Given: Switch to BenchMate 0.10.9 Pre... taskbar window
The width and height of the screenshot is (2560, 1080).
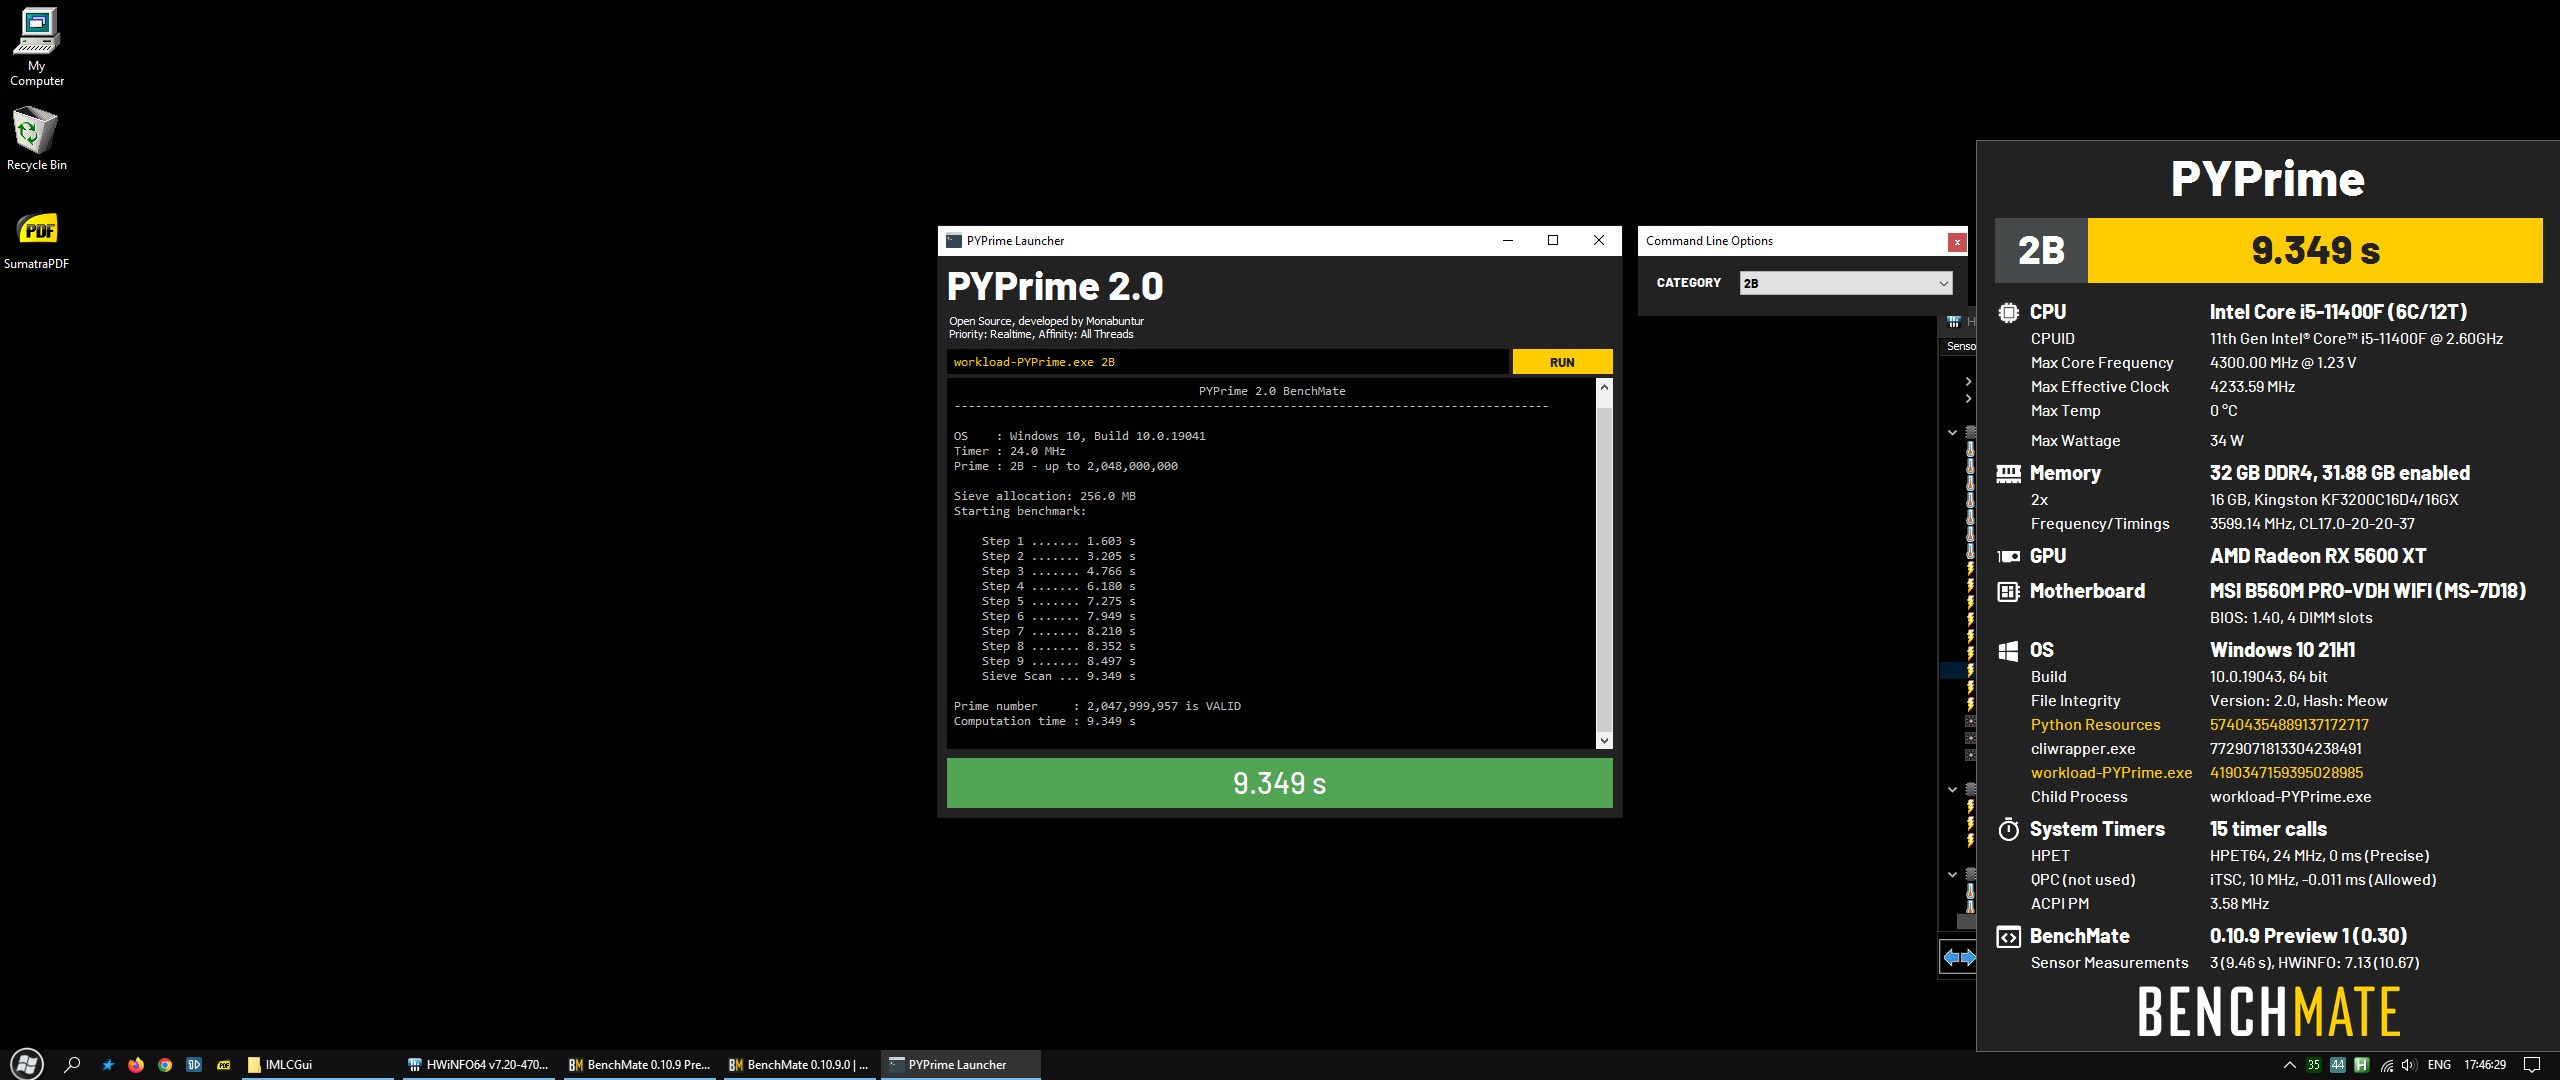Looking at the screenshot, I should pos(639,1064).
